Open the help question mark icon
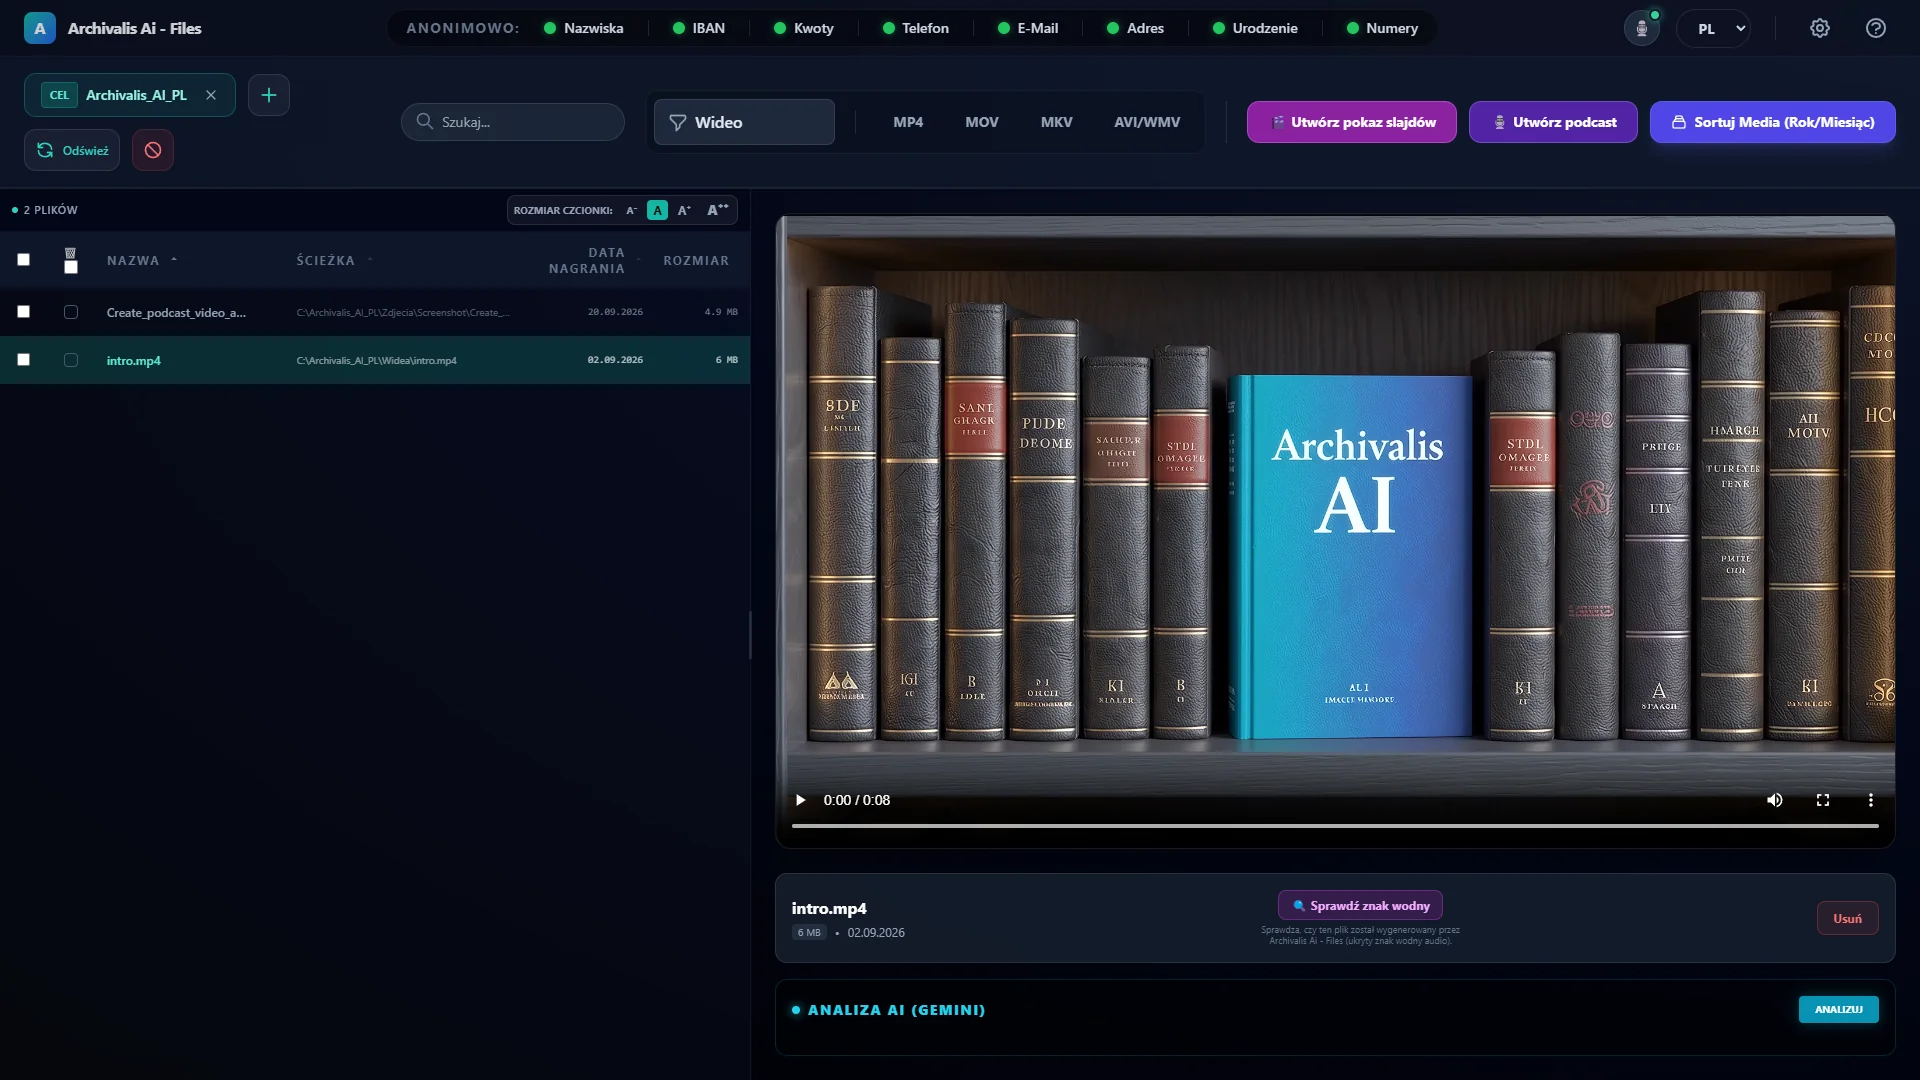The width and height of the screenshot is (1920, 1080). pos(1876,28)
